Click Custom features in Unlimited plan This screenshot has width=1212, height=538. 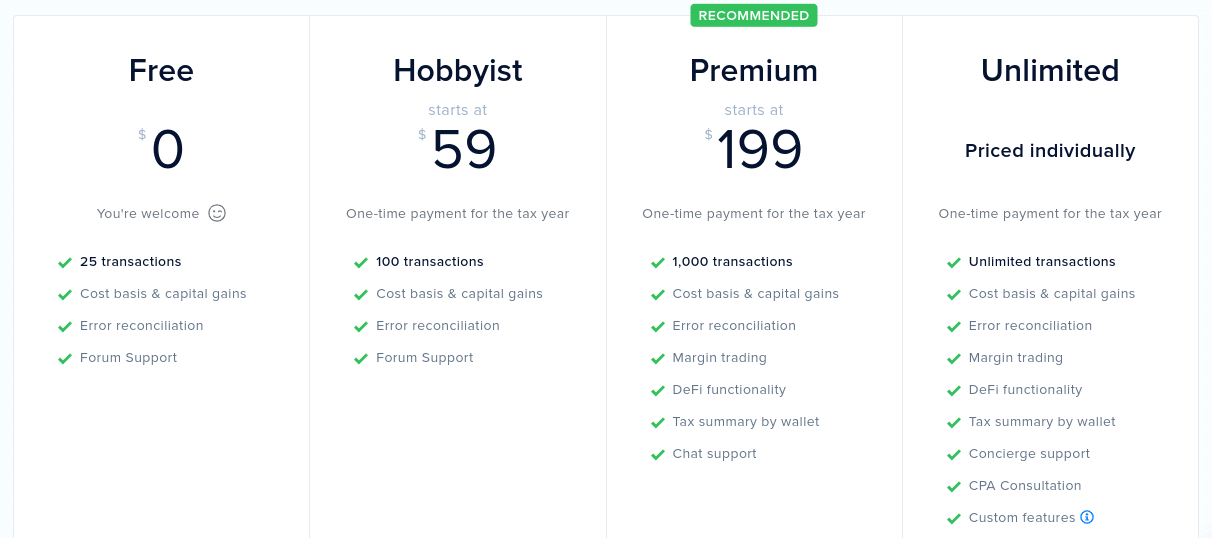(x=1022, y=518)
